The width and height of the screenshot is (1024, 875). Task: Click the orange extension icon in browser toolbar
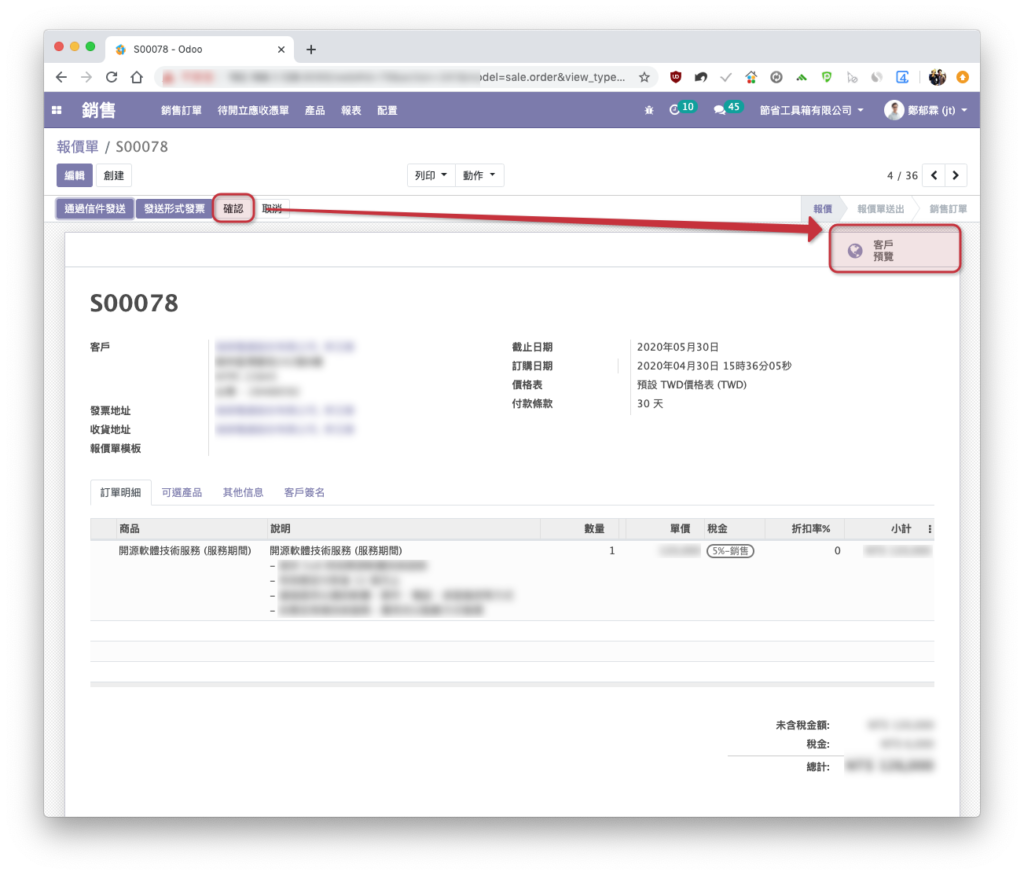coord(963,77)
